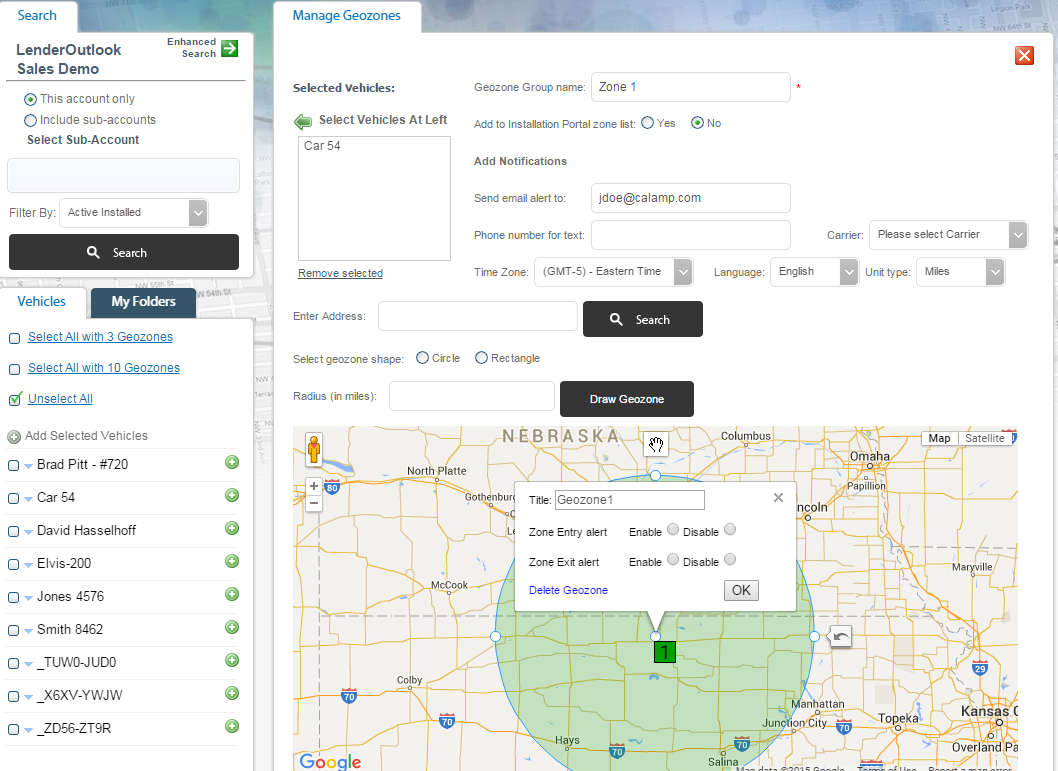Click Delete Geozone link
1058x771 pixels.
tap(568, 590)
